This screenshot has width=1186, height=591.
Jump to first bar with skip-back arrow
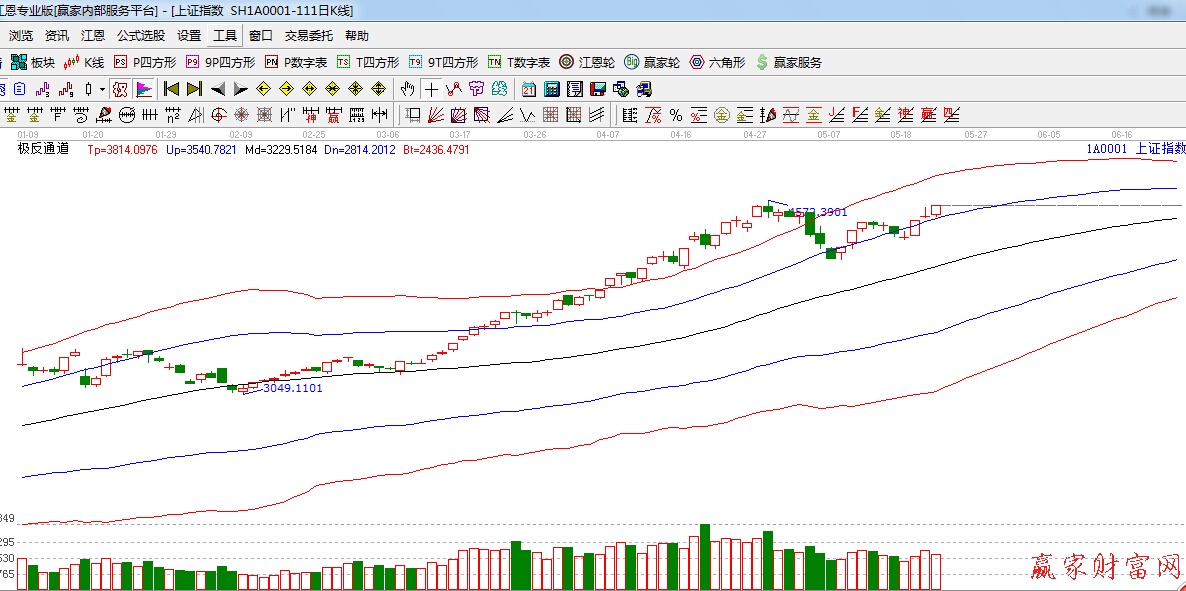pyautogui.click(x=171, y=89)
